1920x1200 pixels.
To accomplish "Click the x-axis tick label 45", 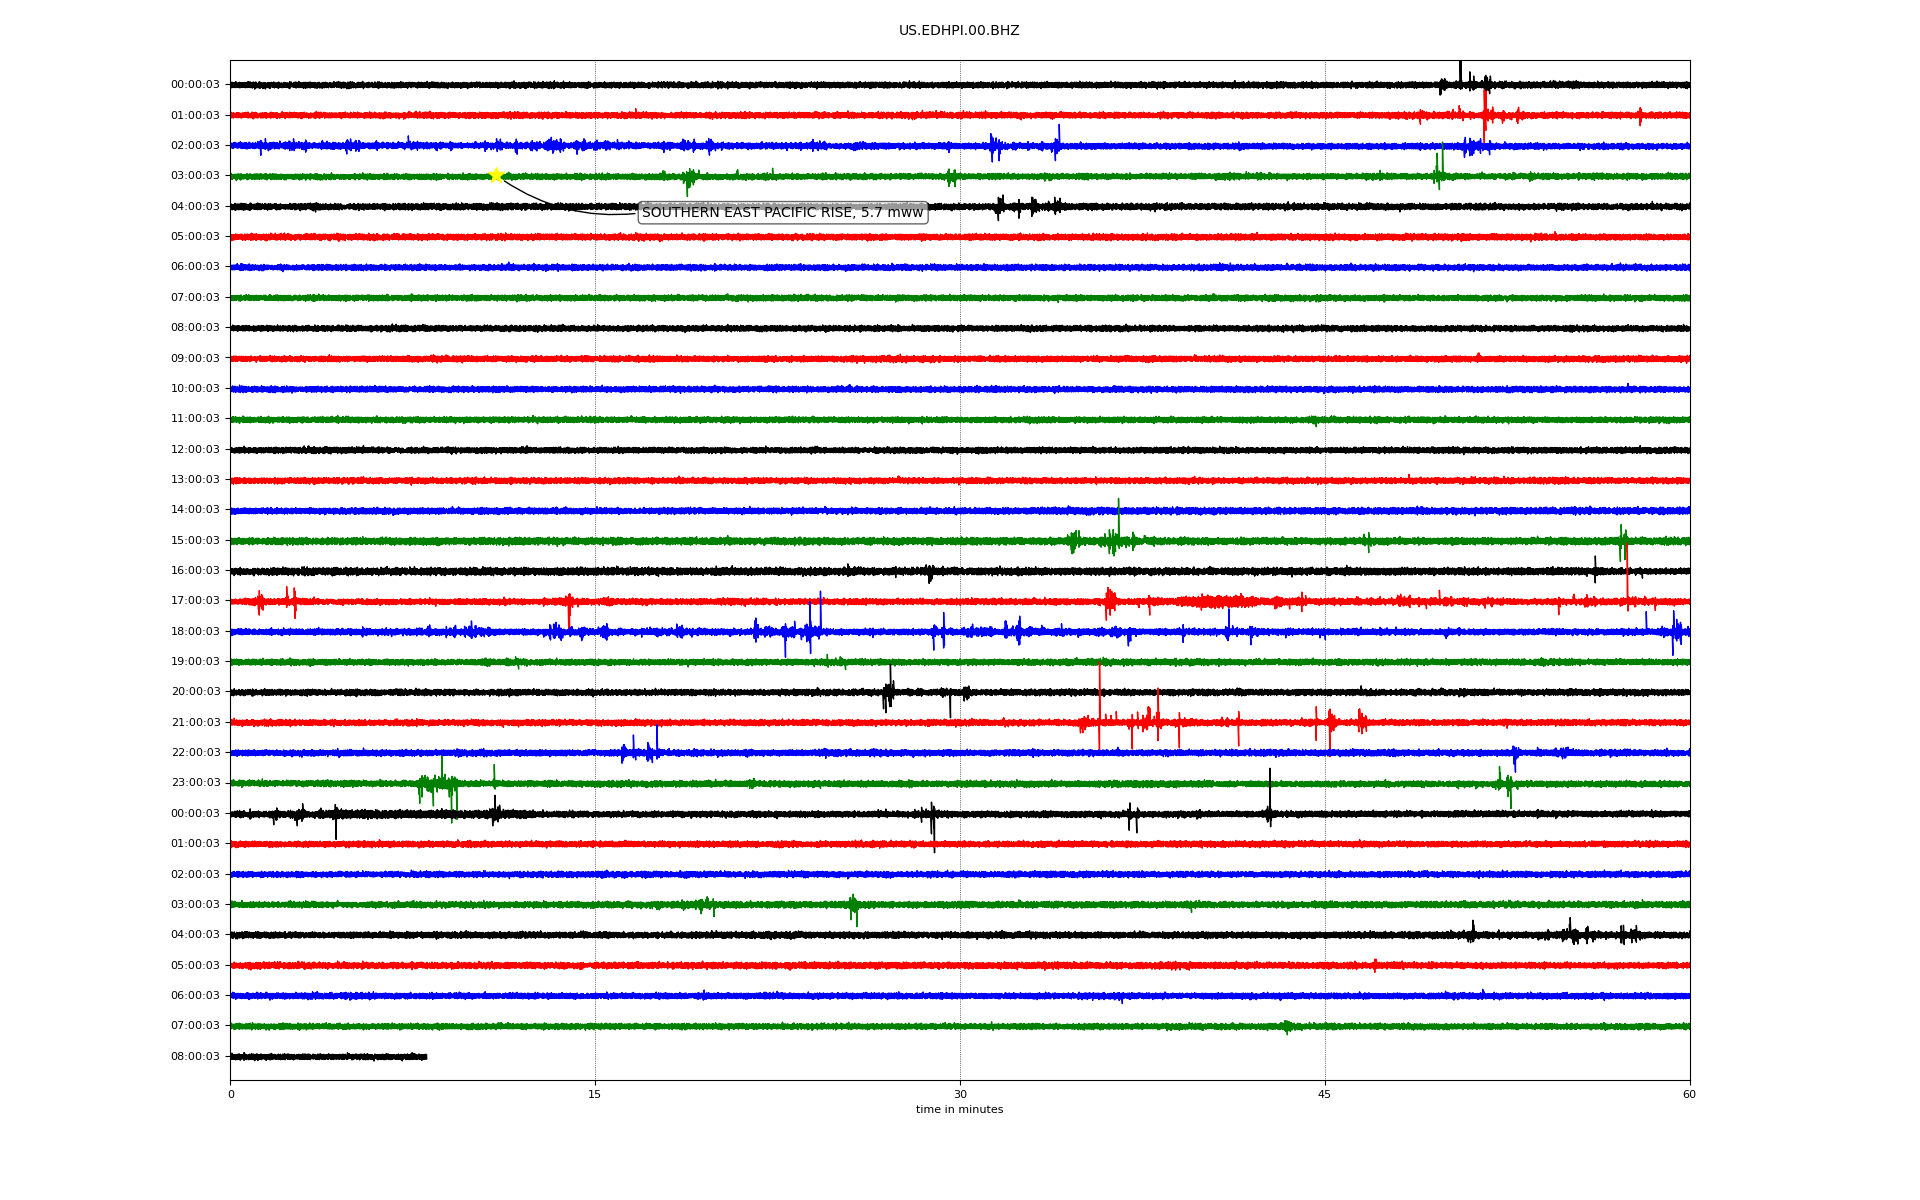I will (x=1325, y=1094).
